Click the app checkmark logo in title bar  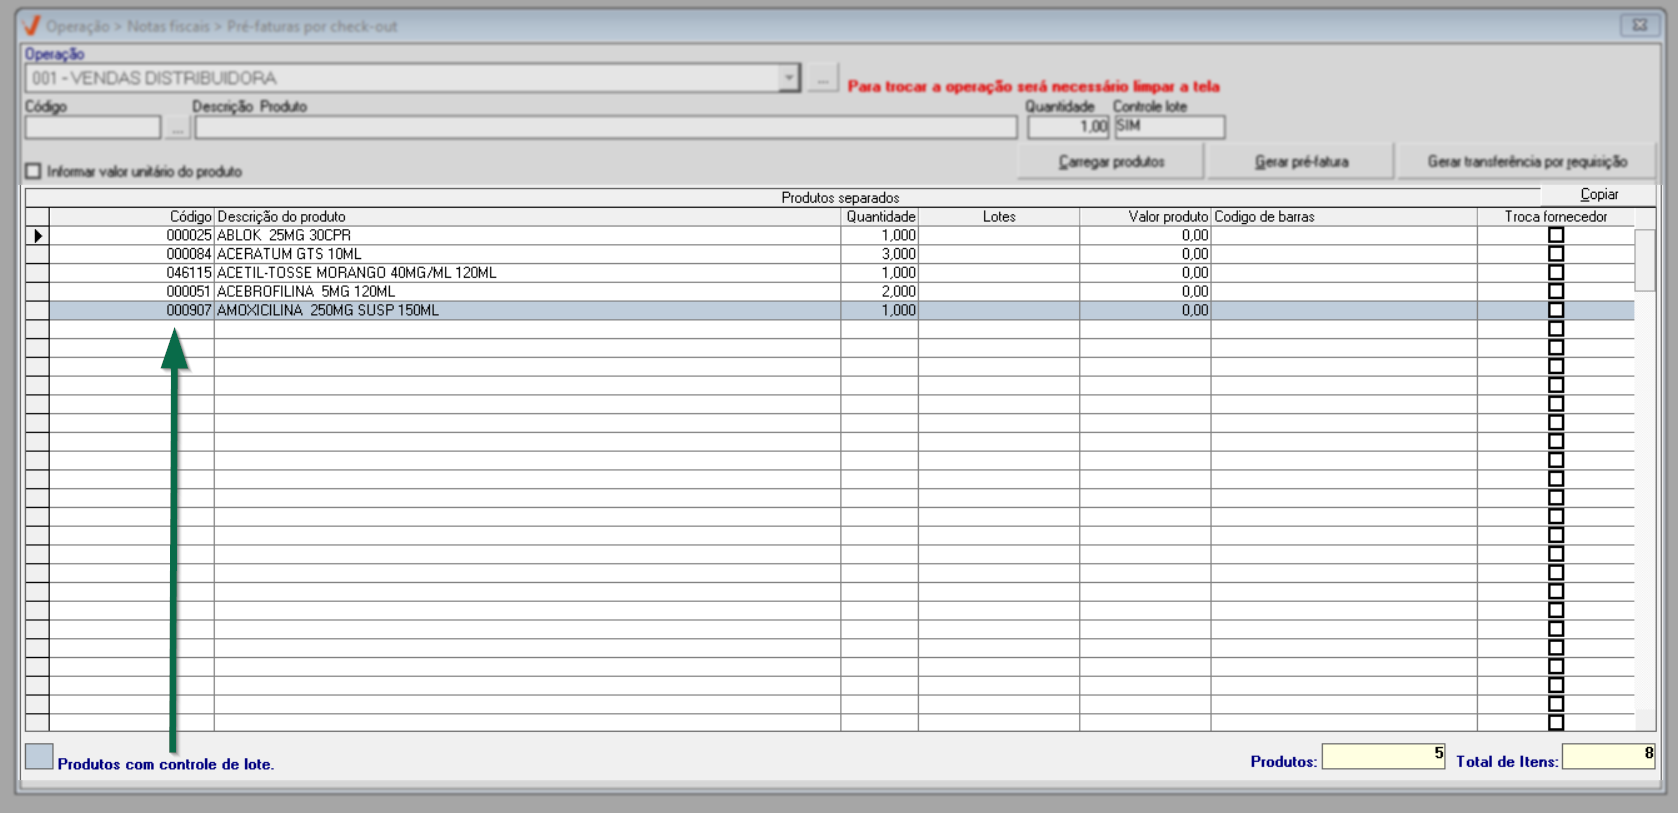(x=31, y=26)
